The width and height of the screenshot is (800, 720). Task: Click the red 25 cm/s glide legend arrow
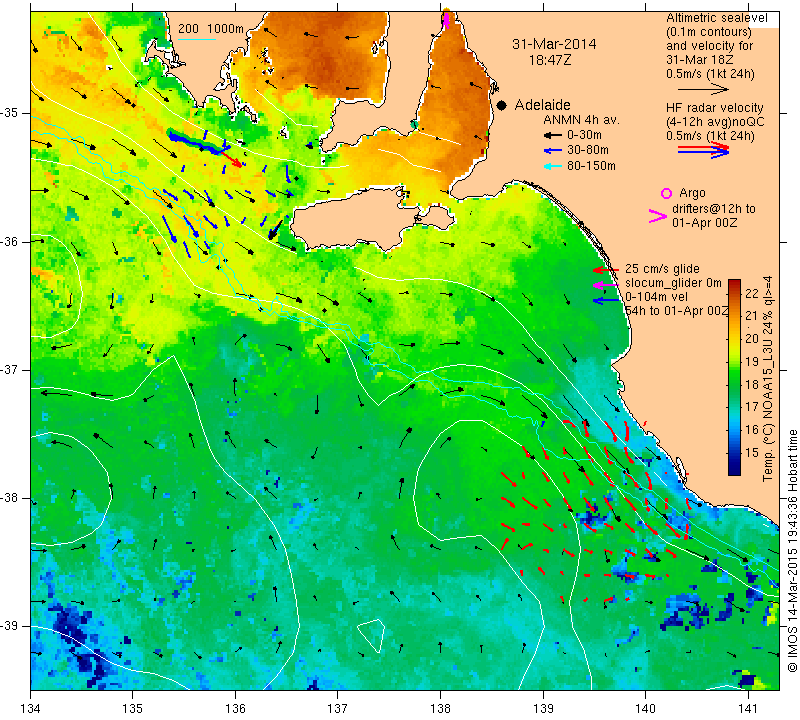[606, 269]
